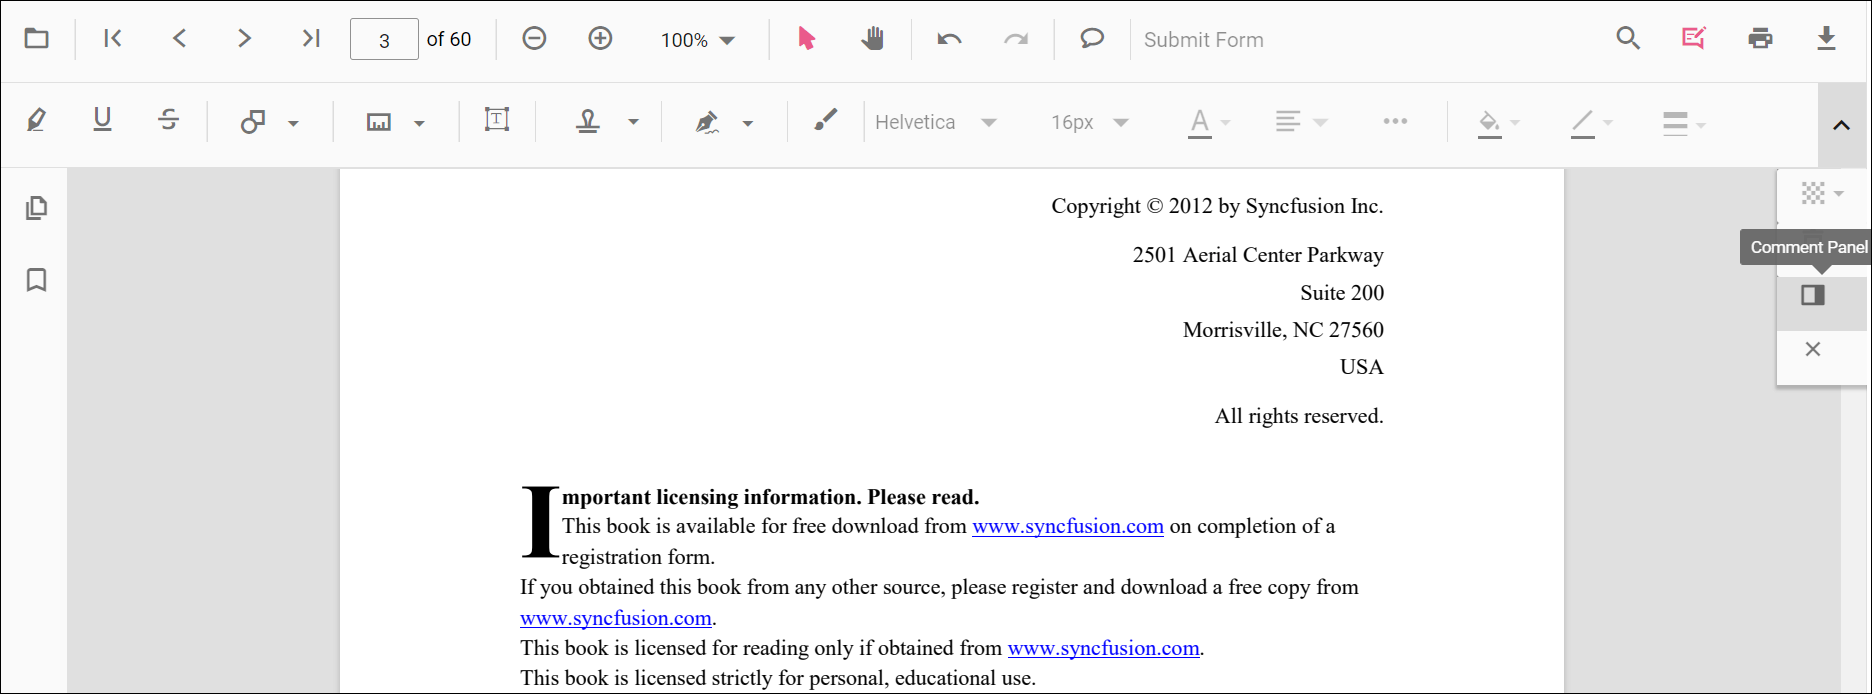Toggle the Comment Panel button
The width and height of the screenshot is (1872, 694).
pyautogui.click(x=1813, y=295)
